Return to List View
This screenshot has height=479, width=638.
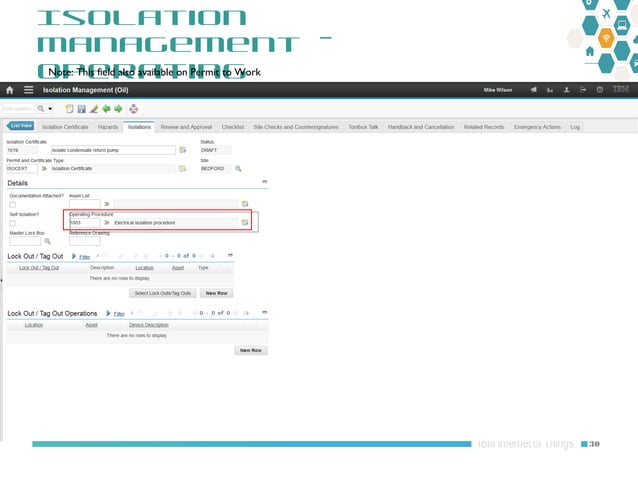point(20,126)
